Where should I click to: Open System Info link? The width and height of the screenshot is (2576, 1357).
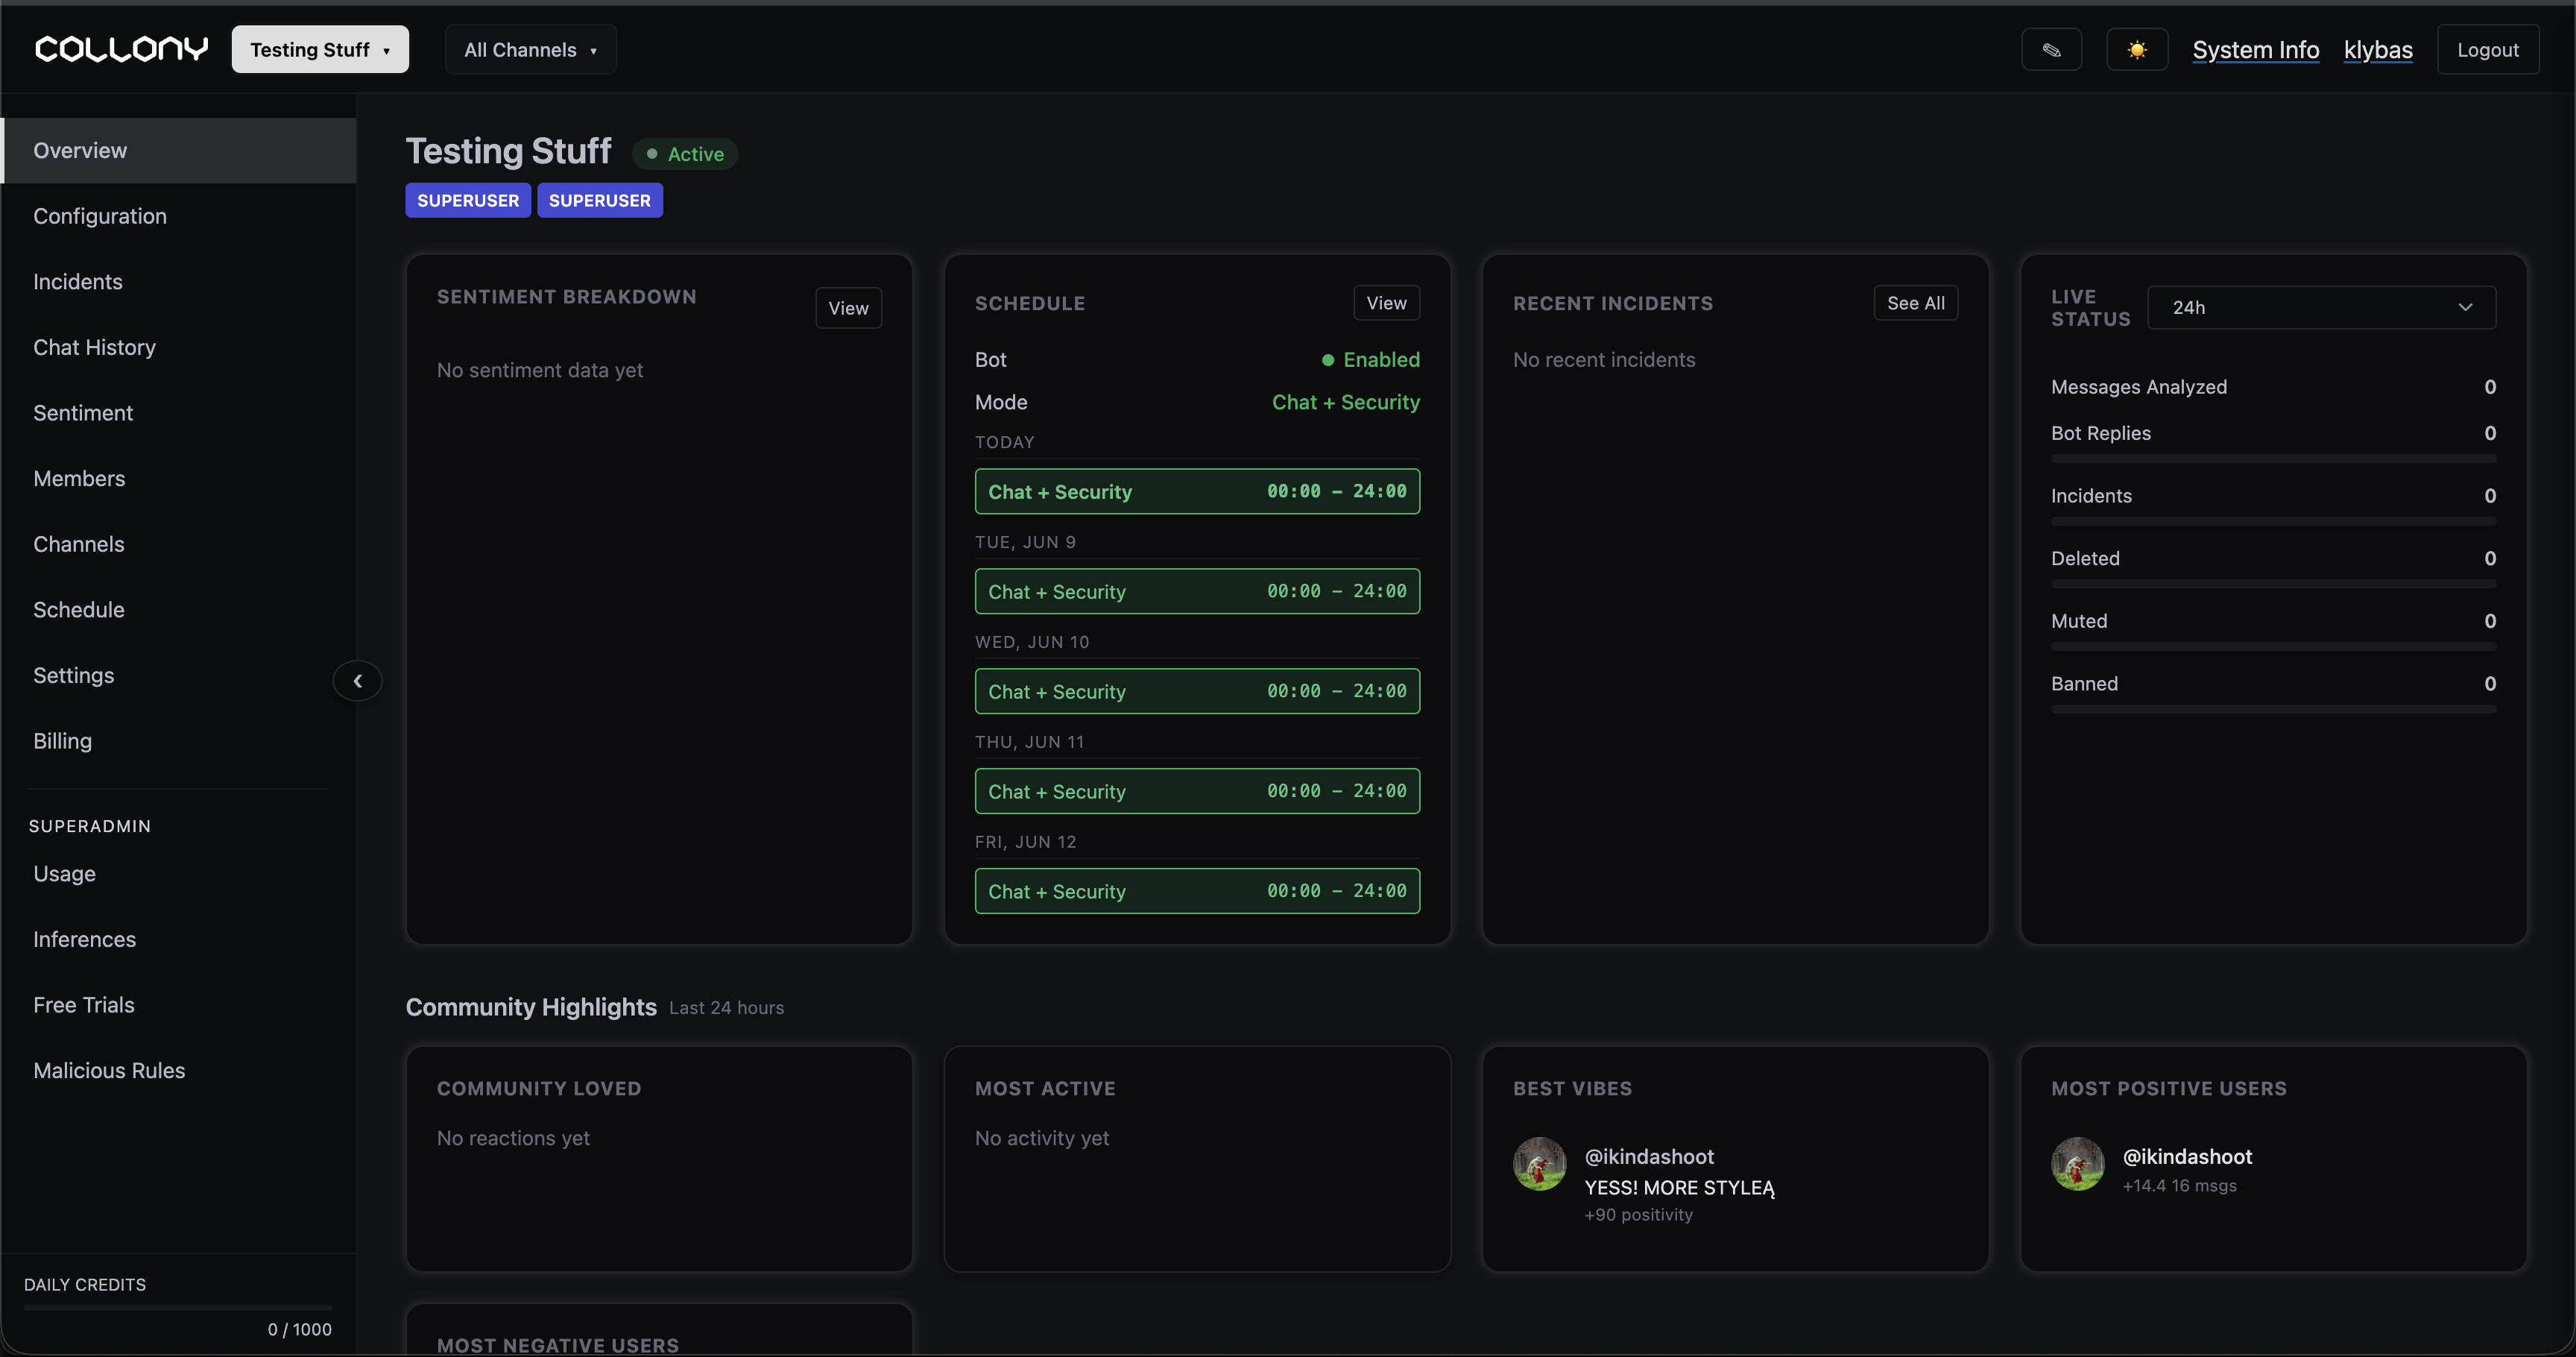2255,49
